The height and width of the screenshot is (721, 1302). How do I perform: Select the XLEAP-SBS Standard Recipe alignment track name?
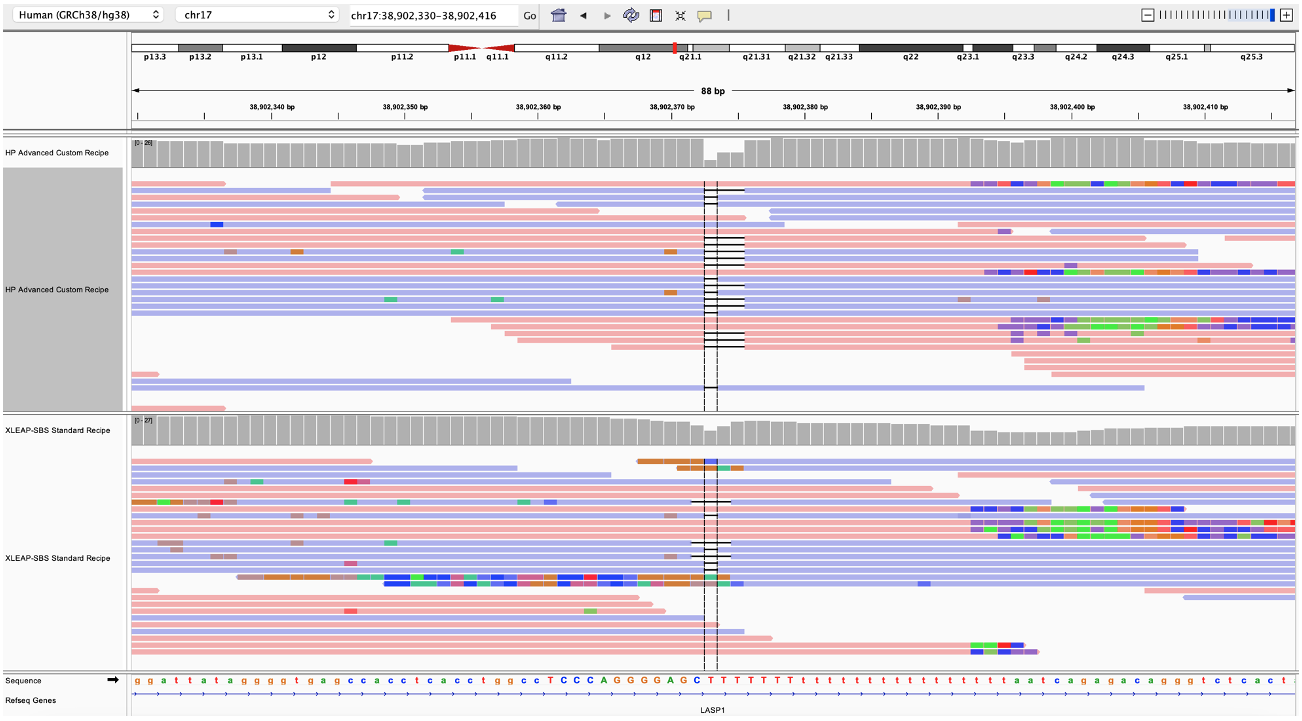click(x=58, y=558)
